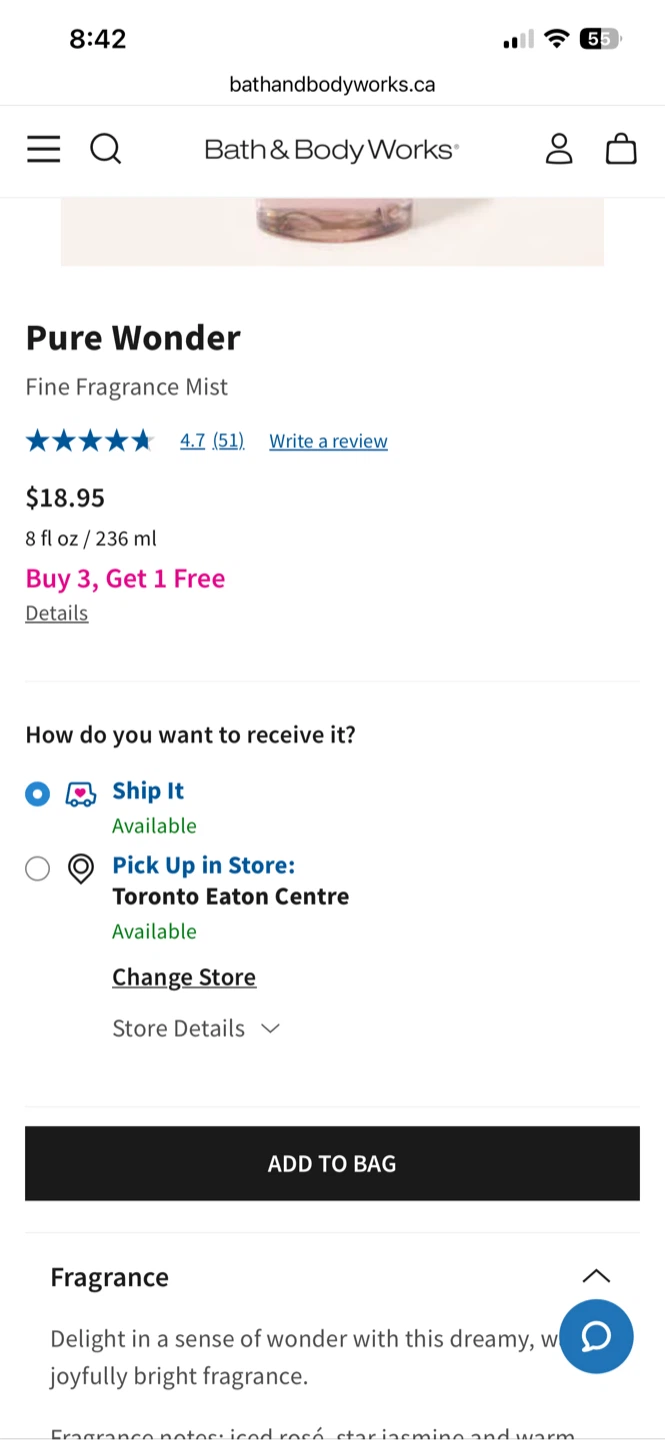This screenshot has height=1440, width=665.
Task: Tap the bathandbodyworks.ca address bar
Action: (x=332, y=84)
